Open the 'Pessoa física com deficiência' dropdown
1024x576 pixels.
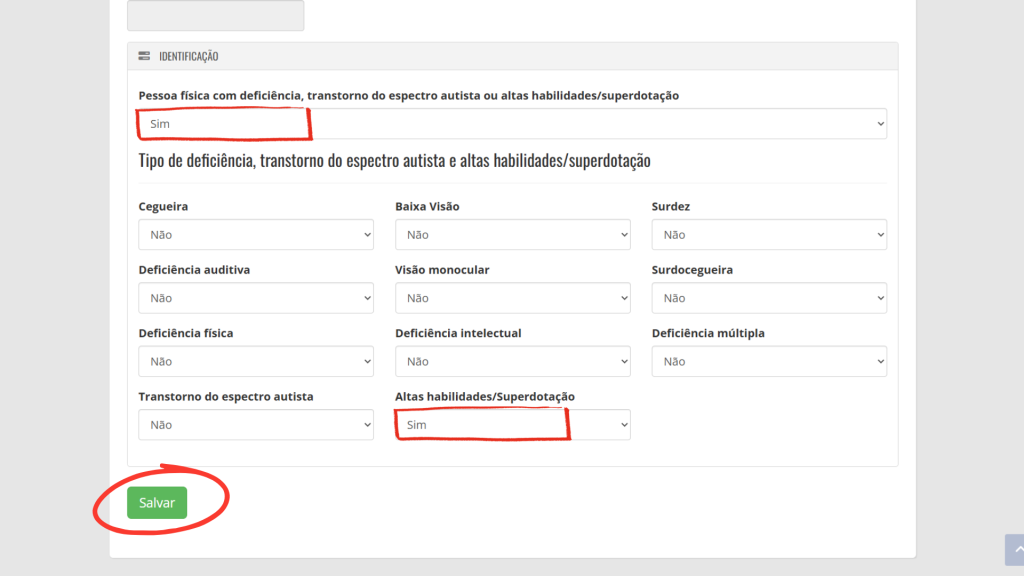[512, 124]
